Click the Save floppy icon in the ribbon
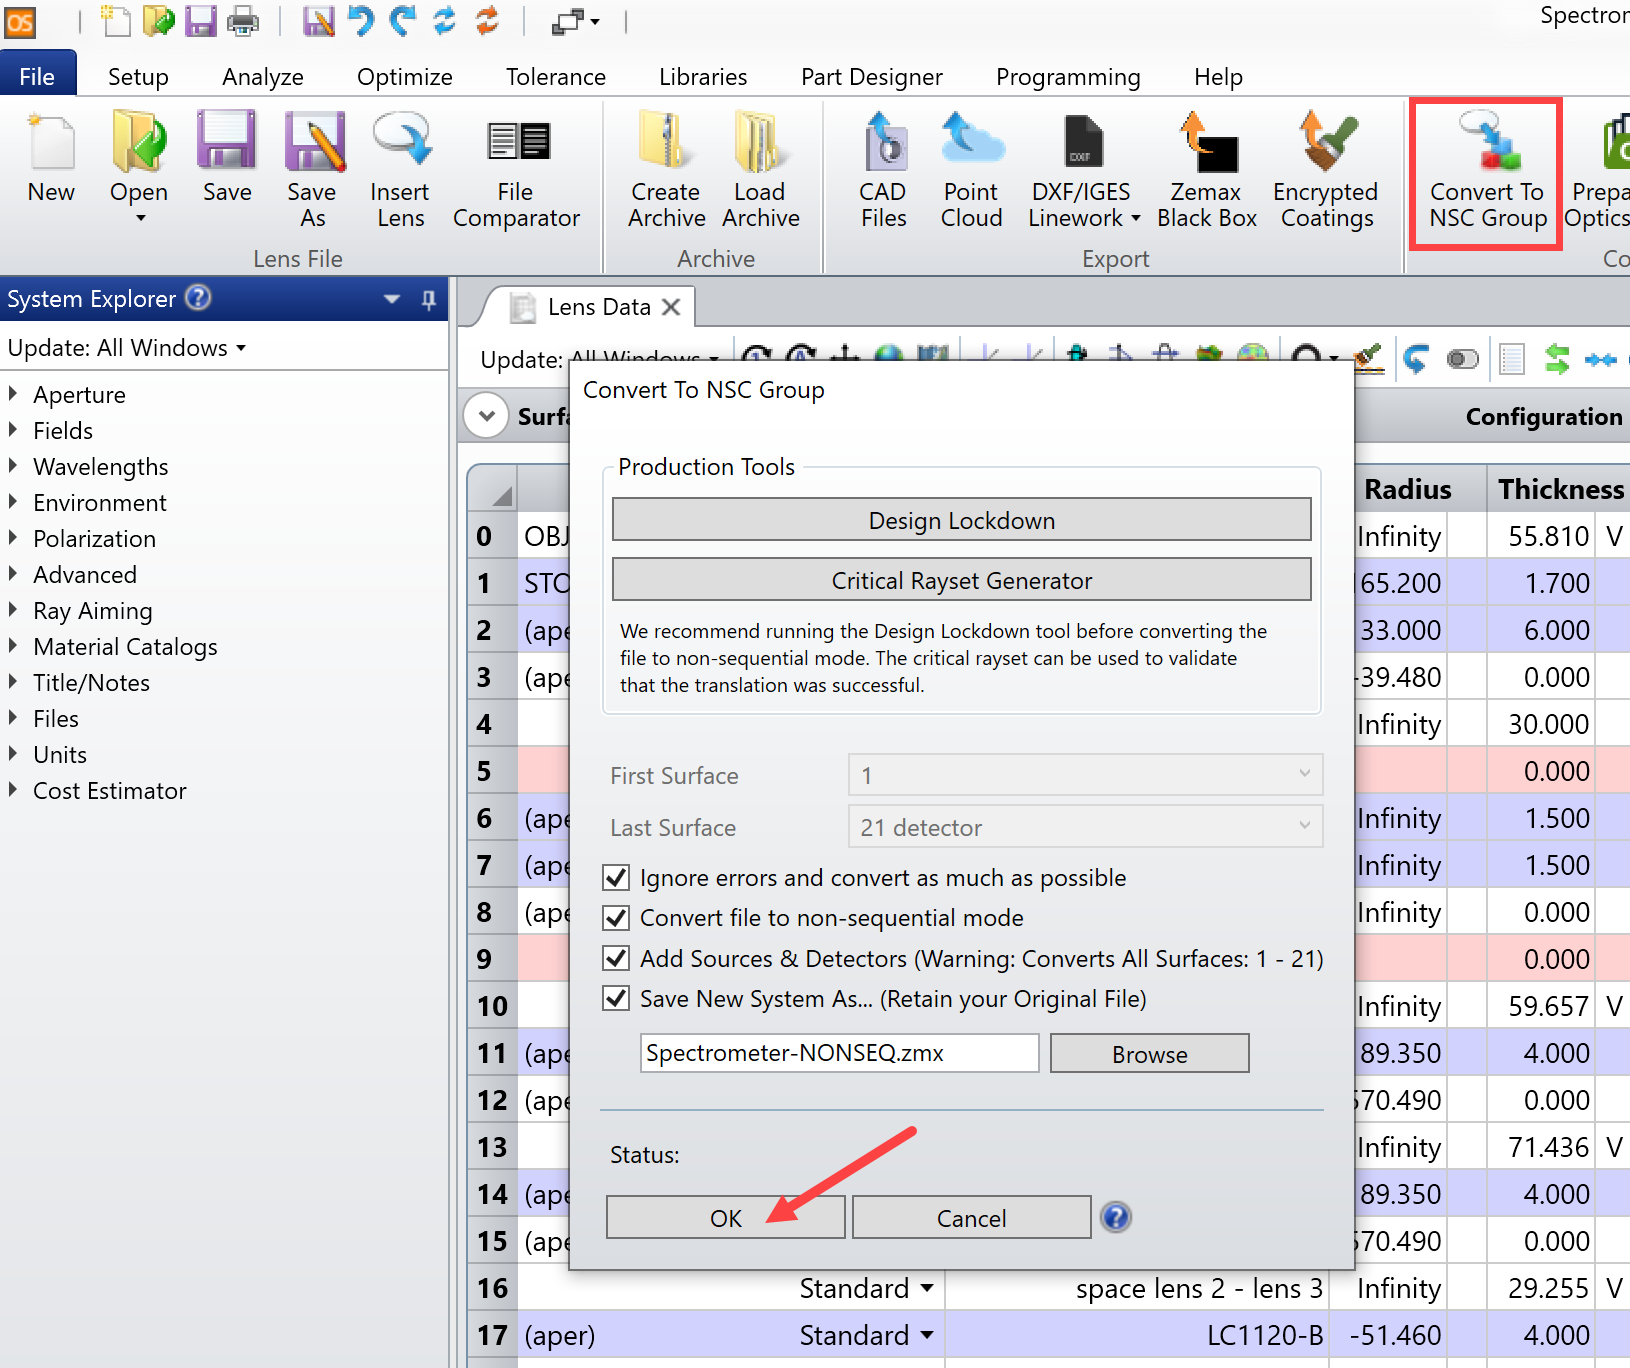Image resolution: width=1630 pixels, height=1368 pixels. 227,142
